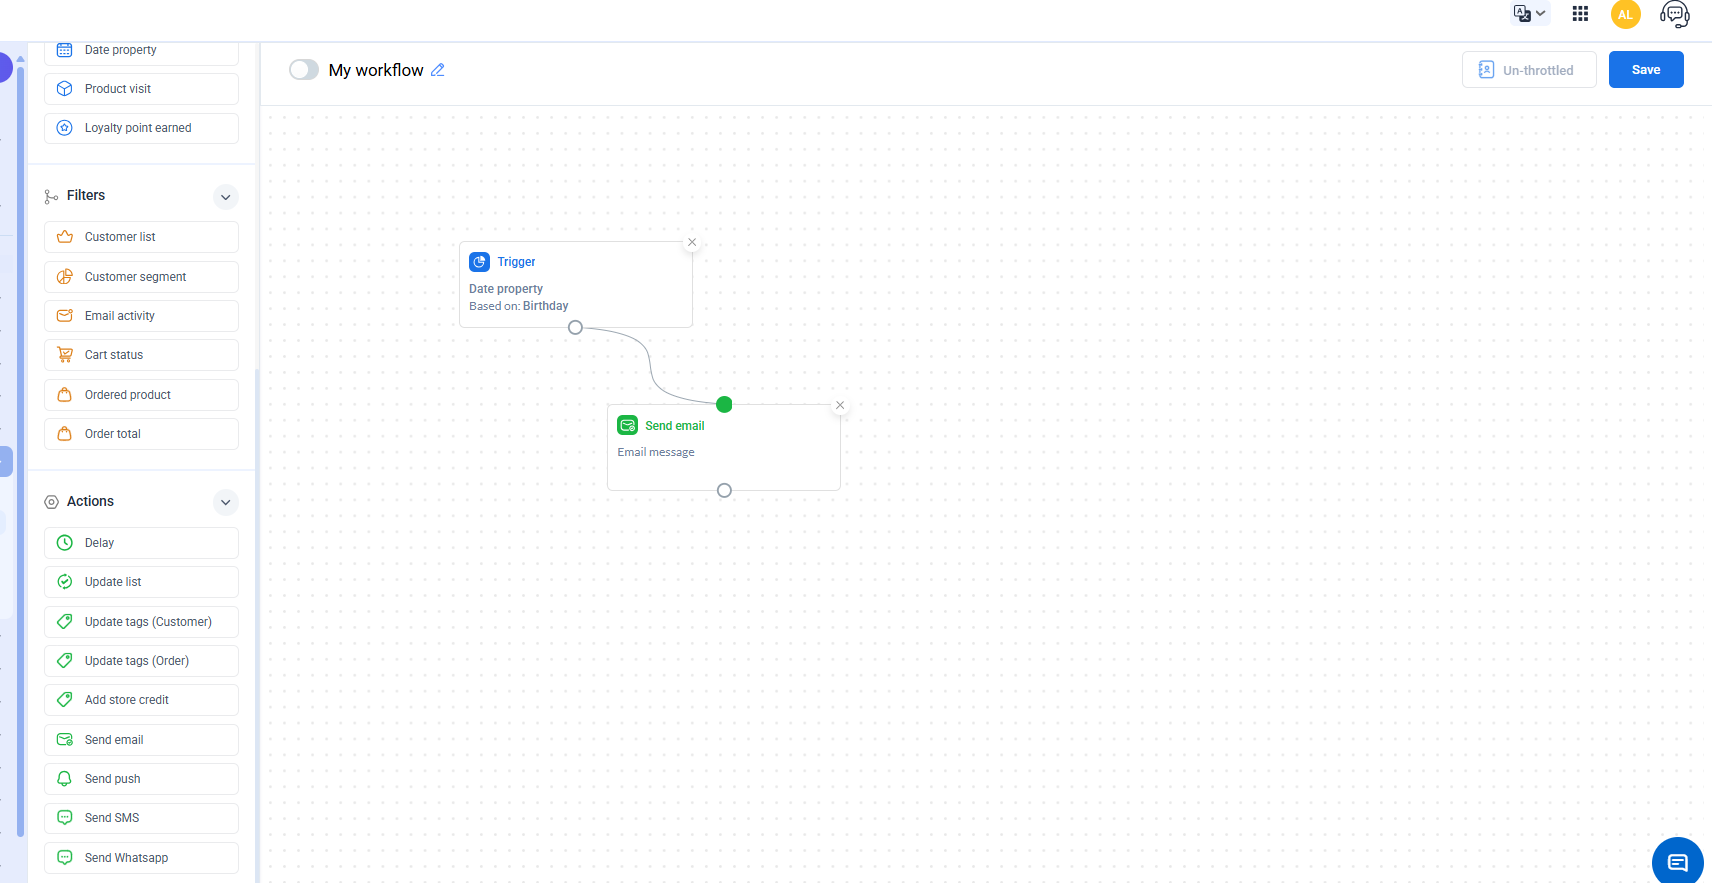Open the support headset icon
The image size is (1712, 883).
click(1674, 14)
